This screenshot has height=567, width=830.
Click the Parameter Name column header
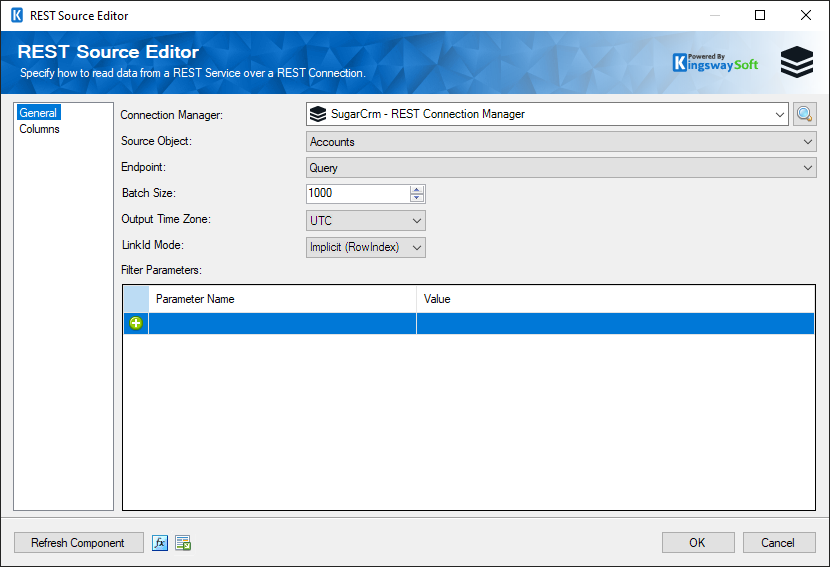pyautogui.click(x=283, y=299)
